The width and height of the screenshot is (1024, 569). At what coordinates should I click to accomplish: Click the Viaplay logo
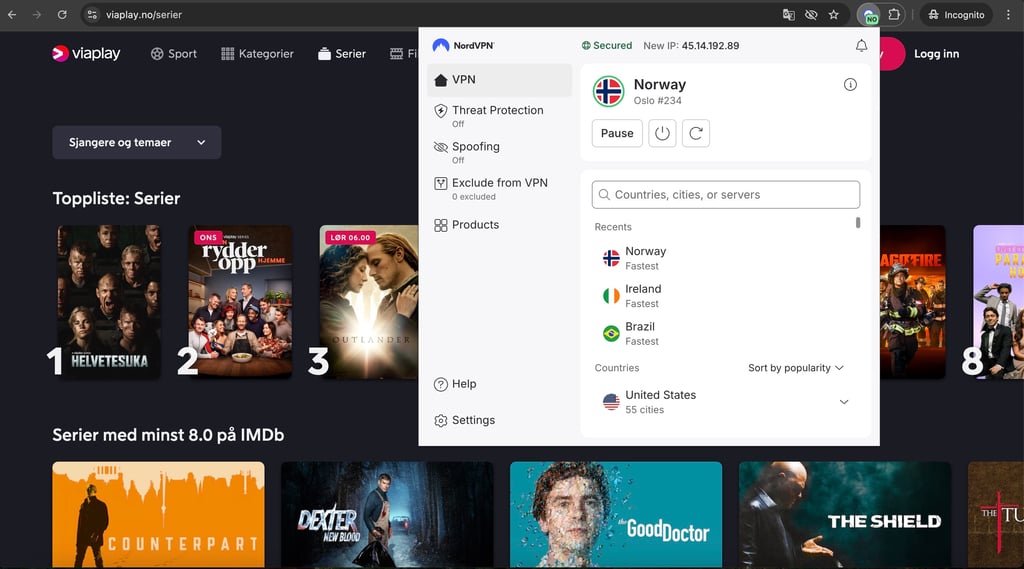point(86,54)
